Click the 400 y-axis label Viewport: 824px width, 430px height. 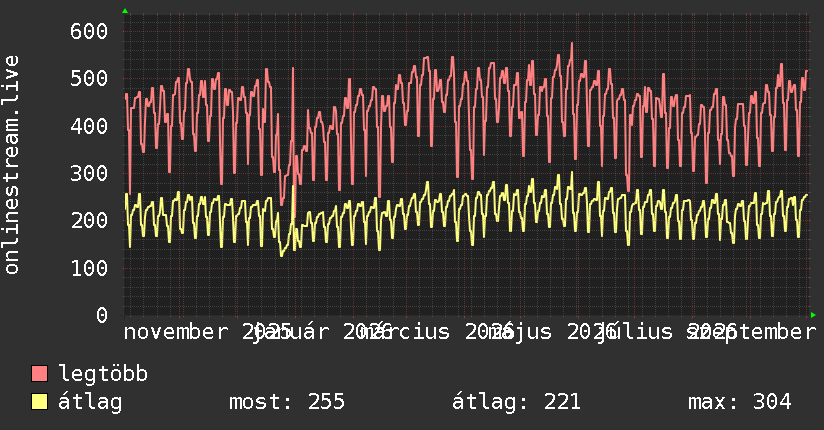[89, 126]
